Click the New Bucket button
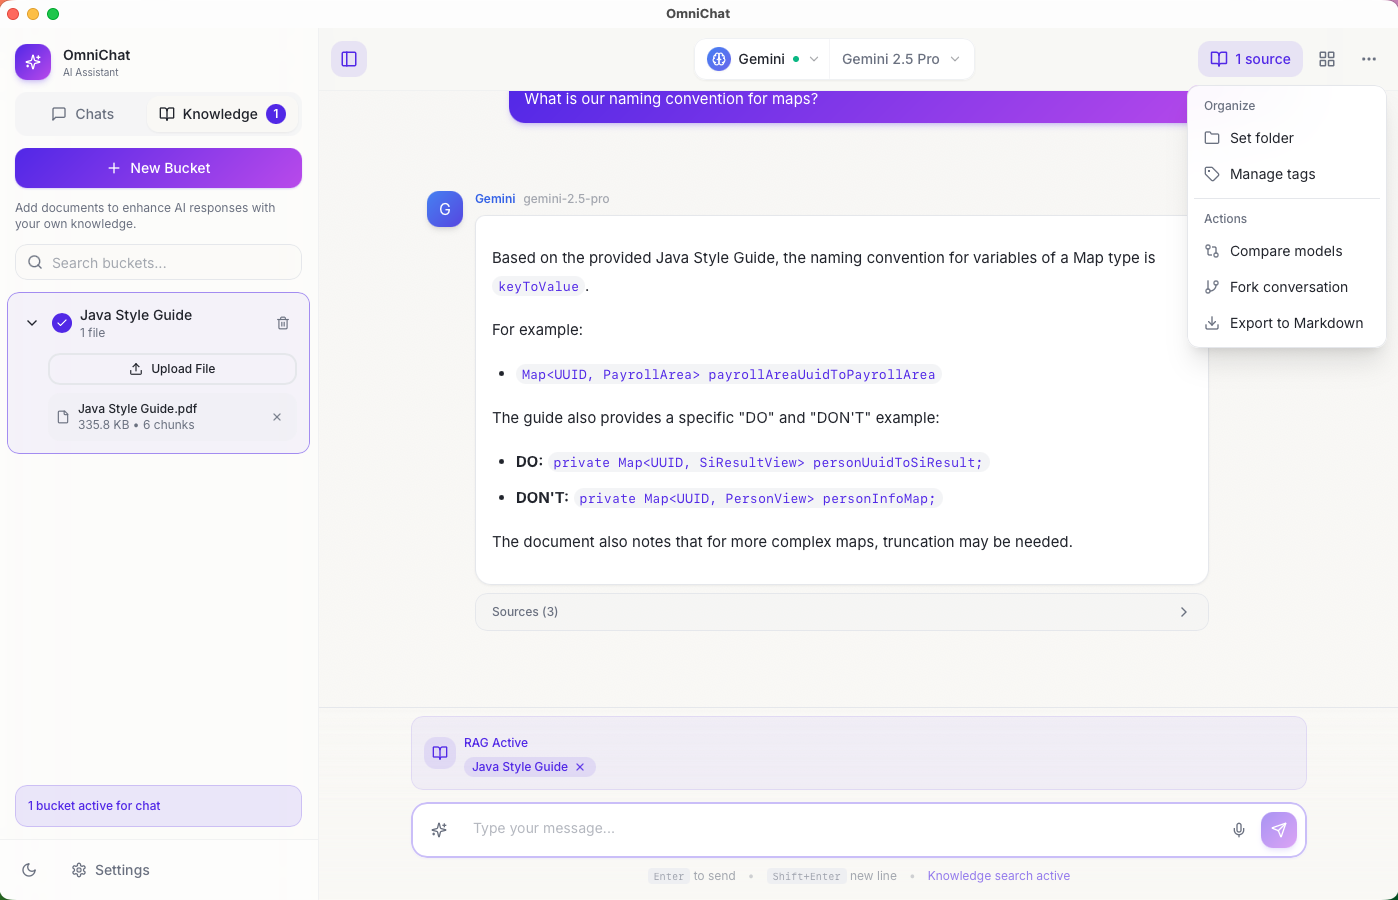The height and width of the screenshot is (900, 1398). [x=157, y=168]
